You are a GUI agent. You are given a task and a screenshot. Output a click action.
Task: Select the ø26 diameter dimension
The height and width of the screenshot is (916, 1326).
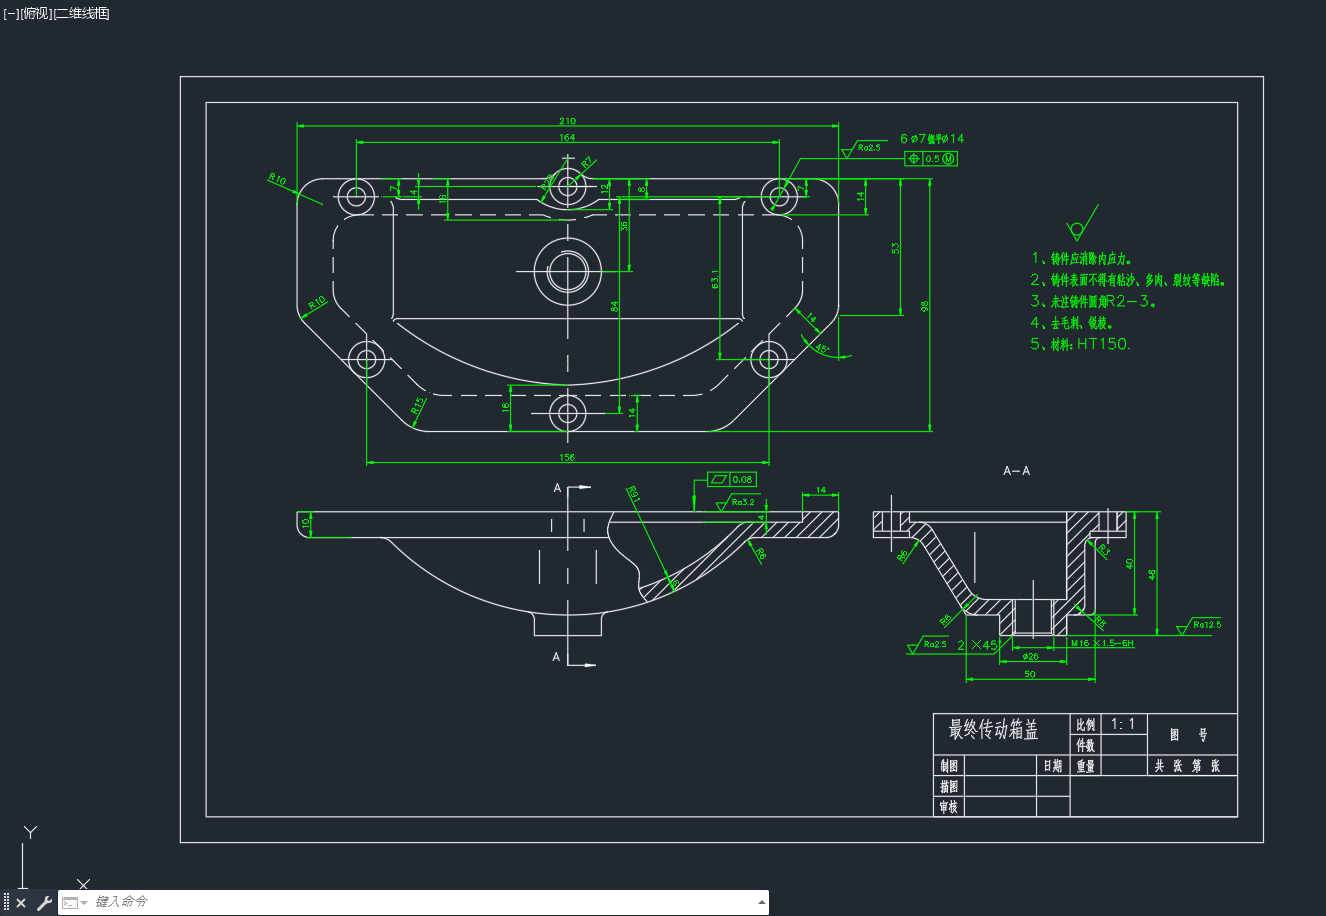coord(1030,657)
